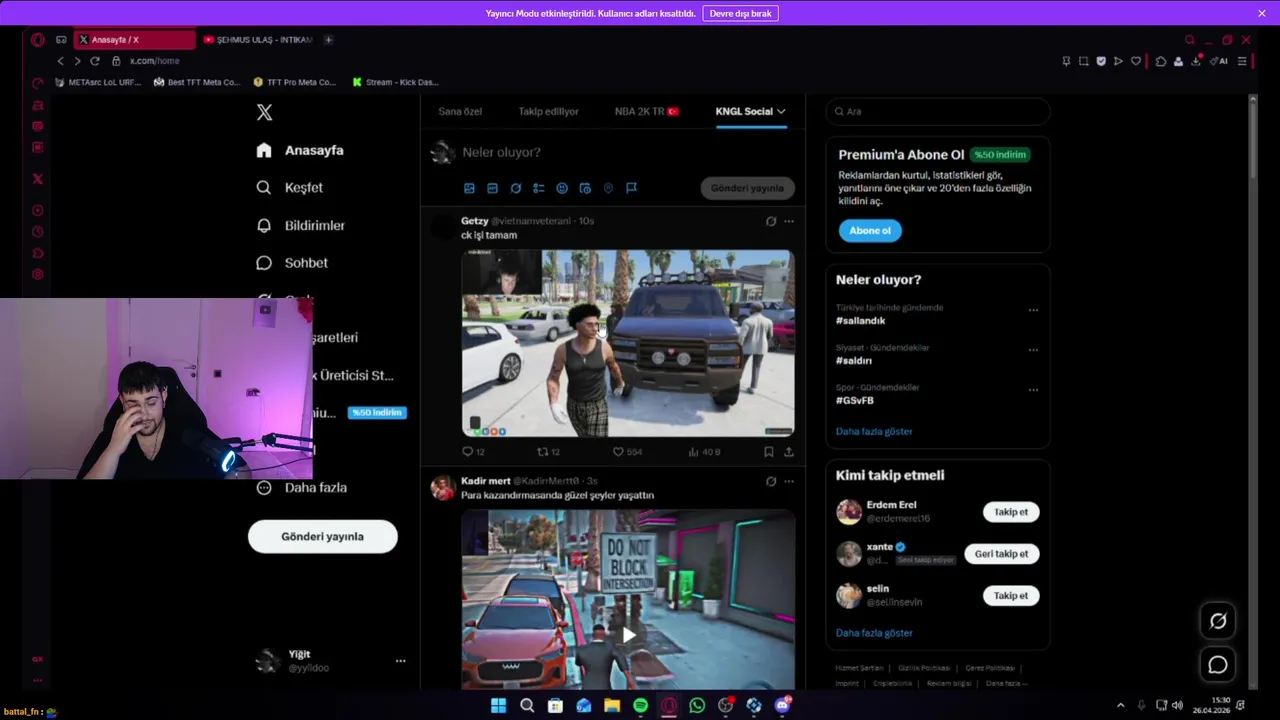Screen dimensions: 1280x720
Task: Reply to Getzy's post with 12 comments
Action: click(x=473, y=452)
